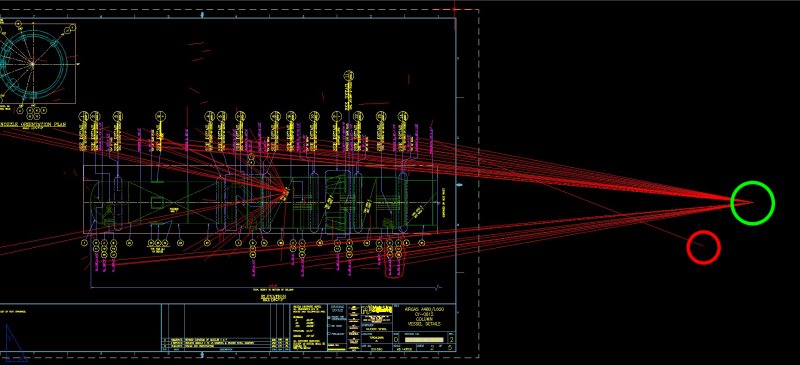Click the leftmost yellow nozzle bubble above vessel
The image size is (800, 365).
click(84, 116)
